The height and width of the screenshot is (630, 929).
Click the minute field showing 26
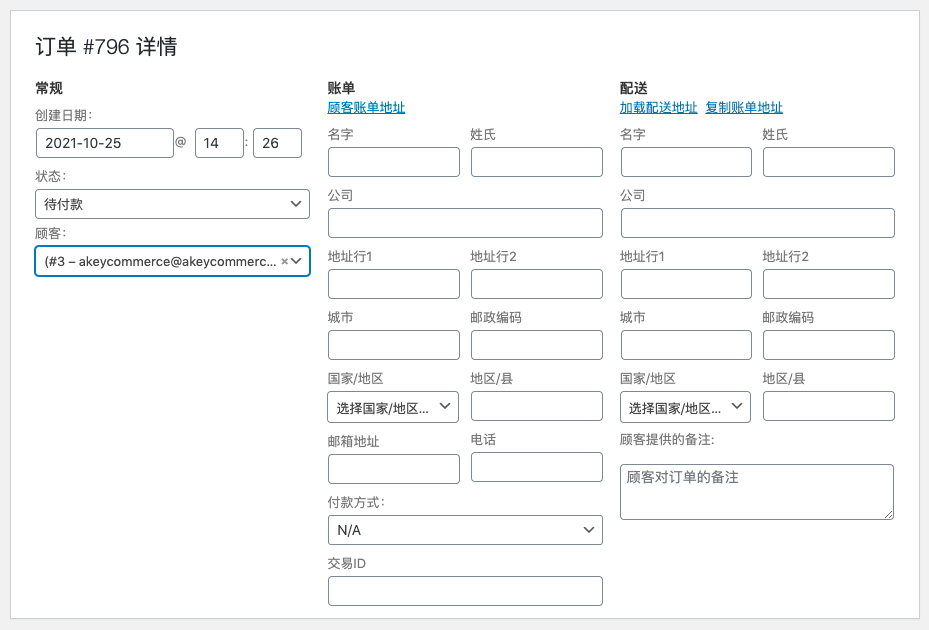pyautogui.click(x=277, y=143)
